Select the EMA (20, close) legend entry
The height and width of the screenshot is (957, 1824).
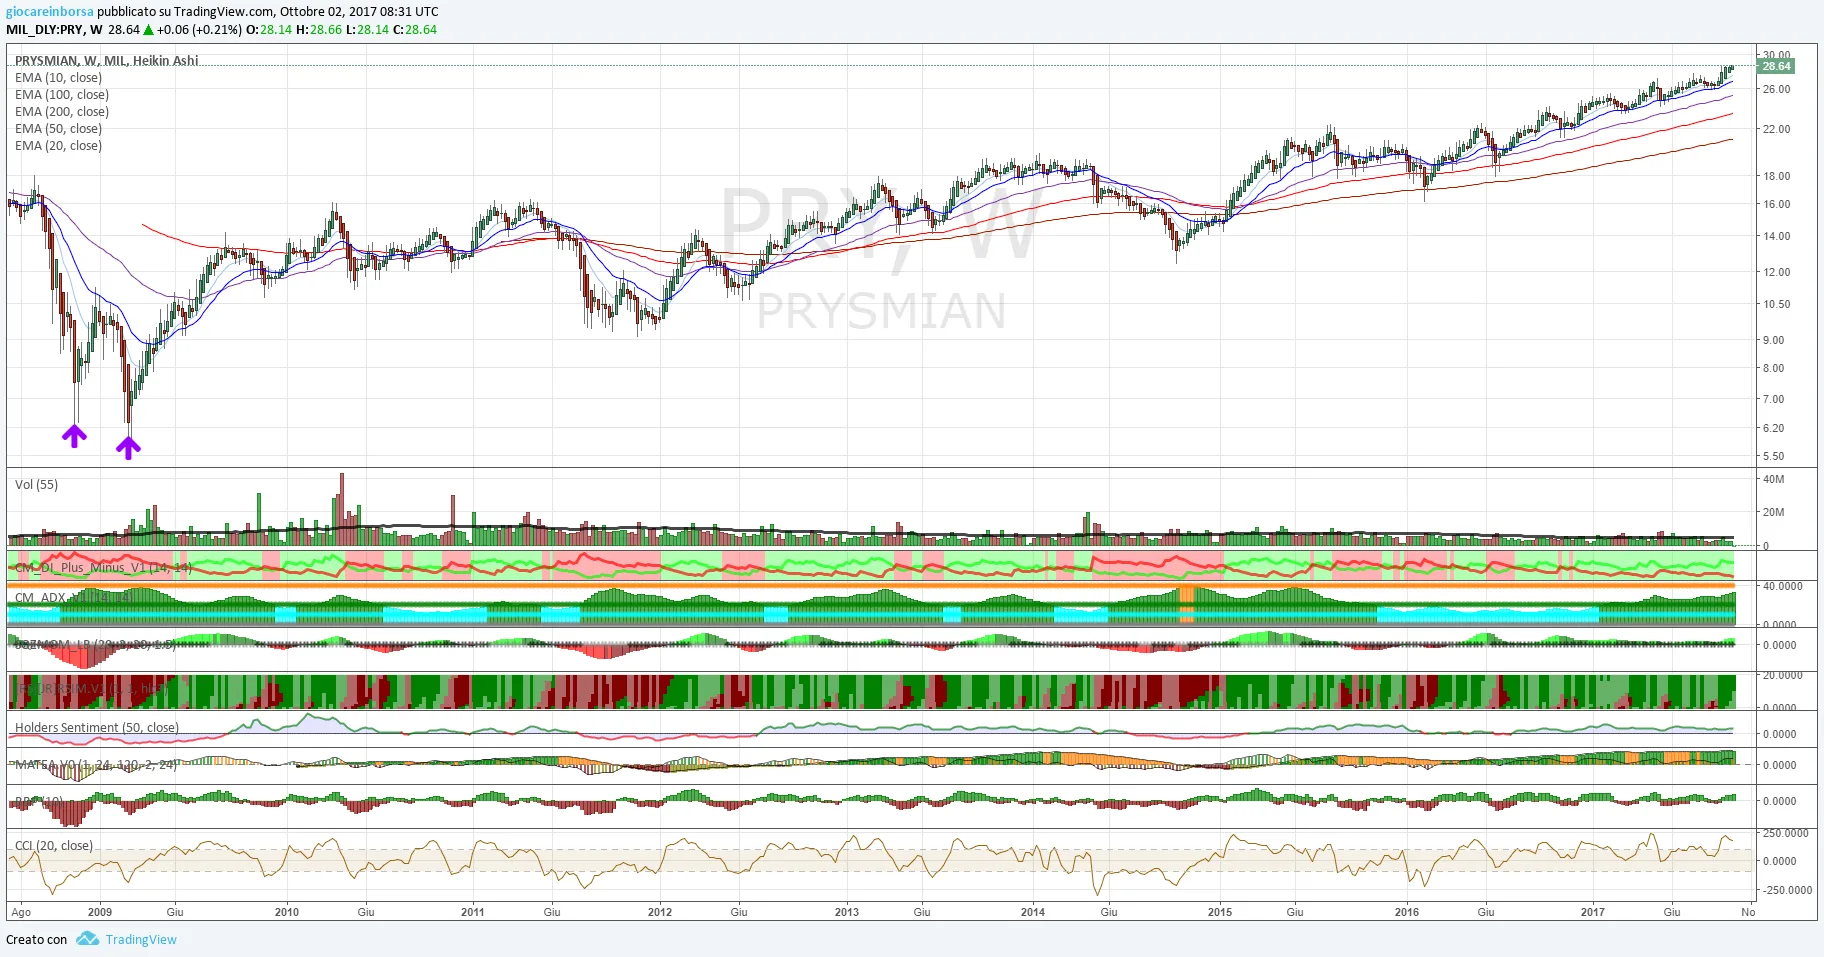coord(58,146)
